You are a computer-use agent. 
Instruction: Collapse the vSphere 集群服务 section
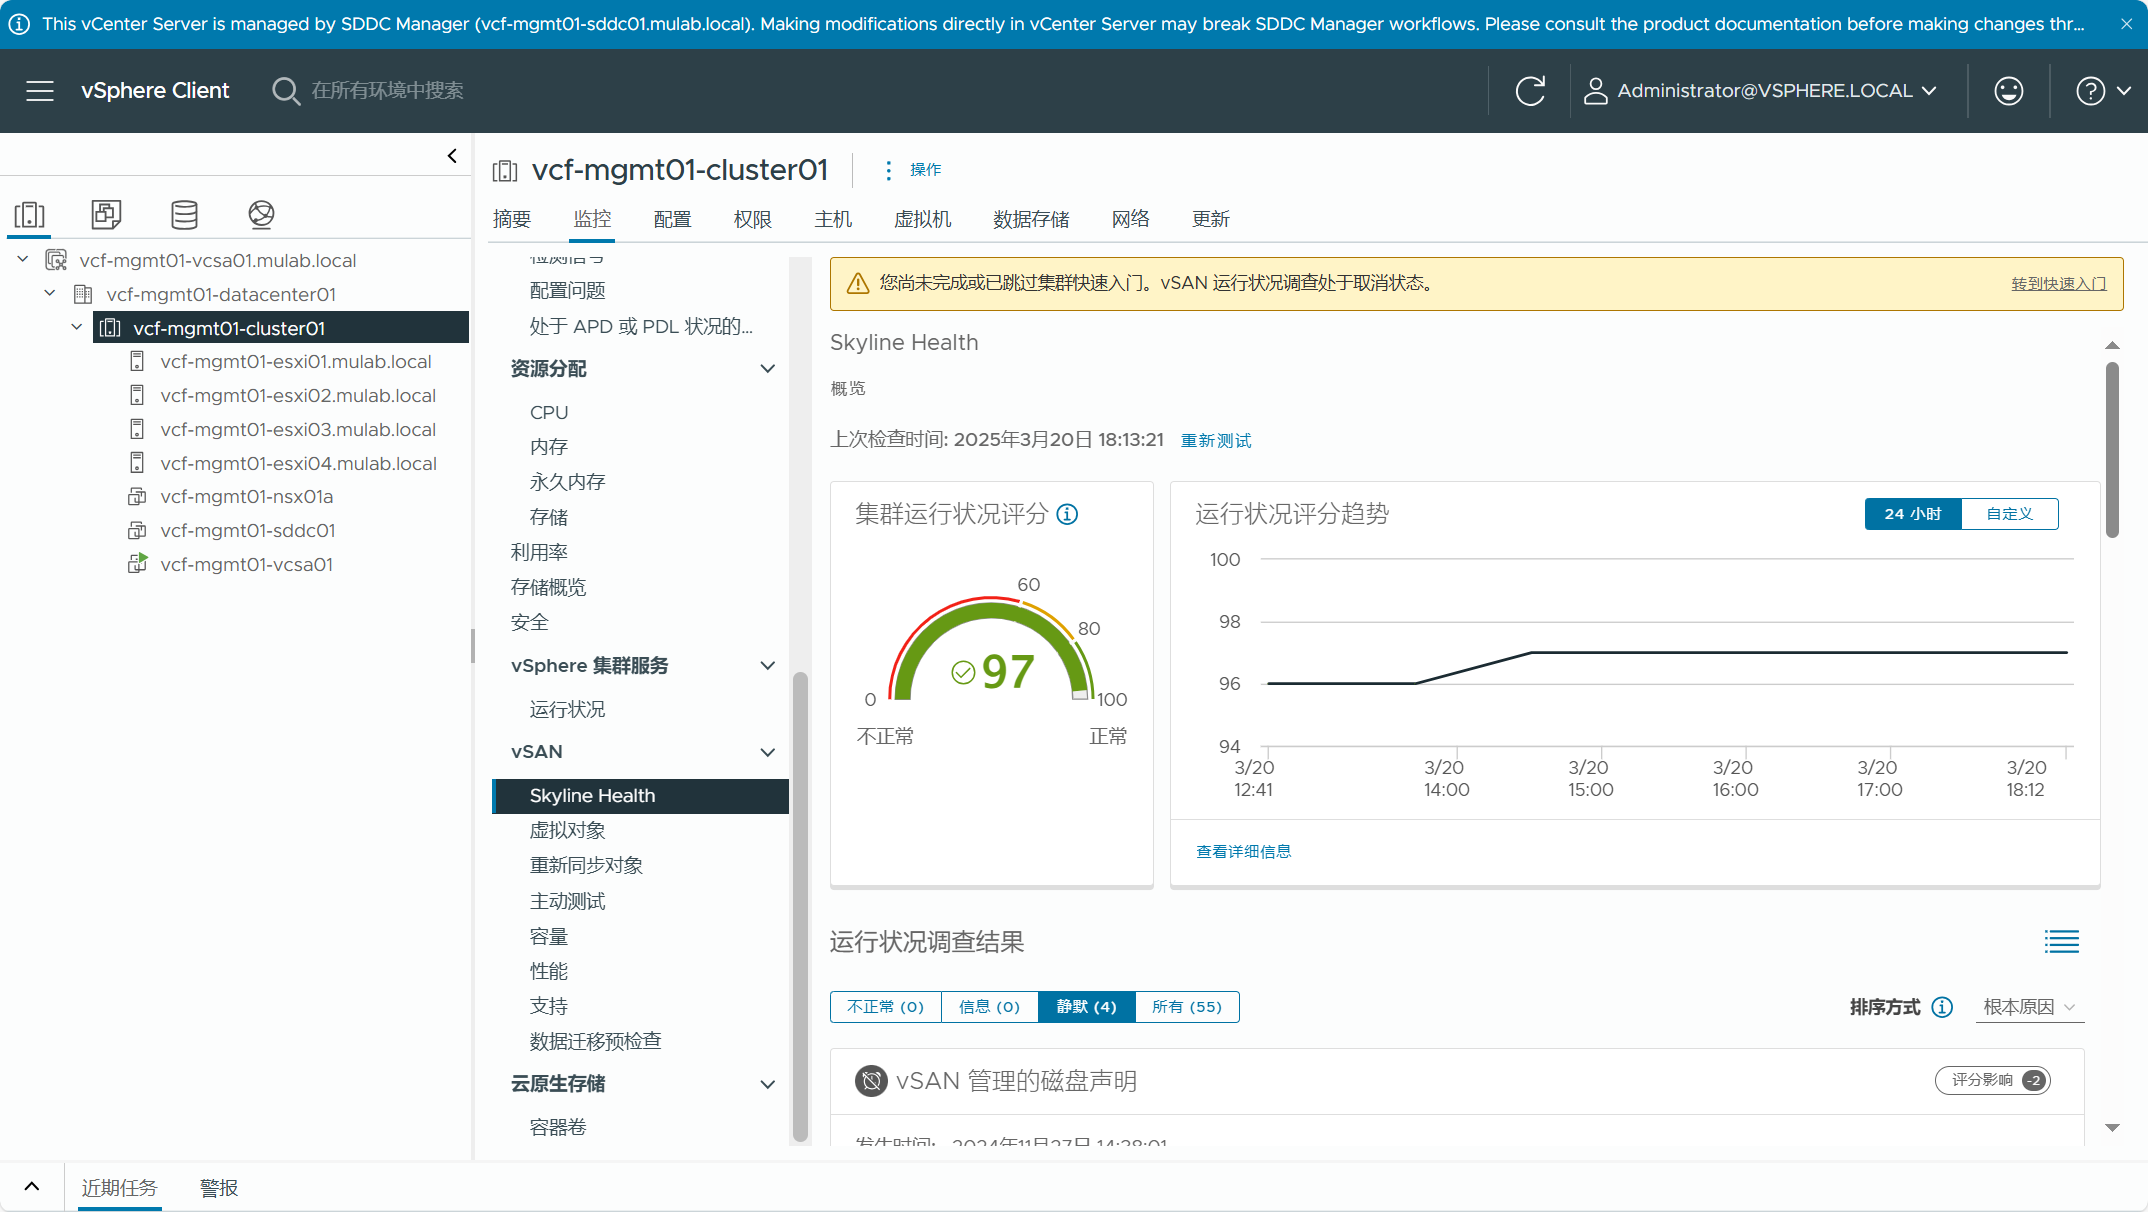coord(767,666)
